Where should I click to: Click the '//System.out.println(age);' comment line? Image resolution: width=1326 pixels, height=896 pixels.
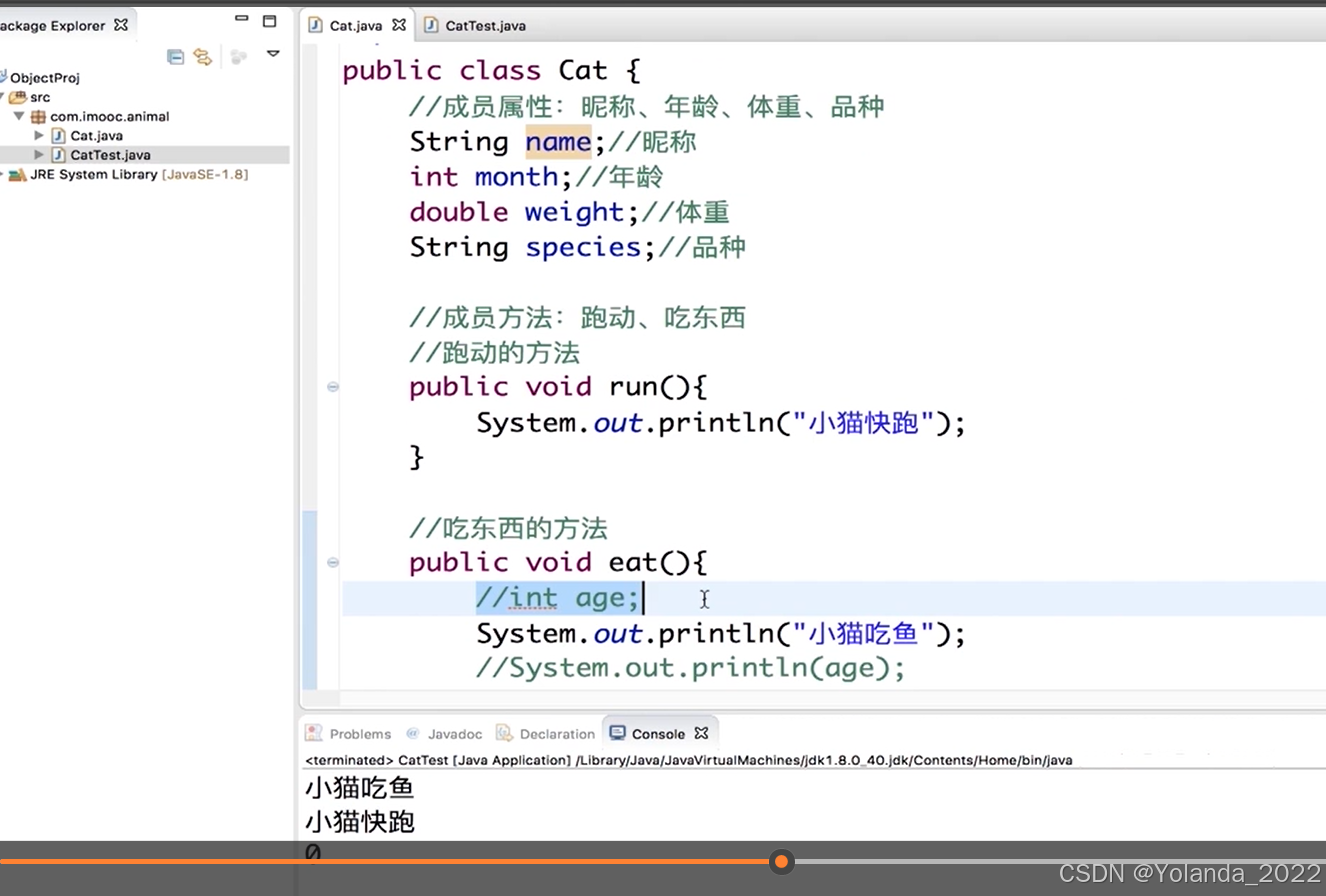click(x=691, y=668)
